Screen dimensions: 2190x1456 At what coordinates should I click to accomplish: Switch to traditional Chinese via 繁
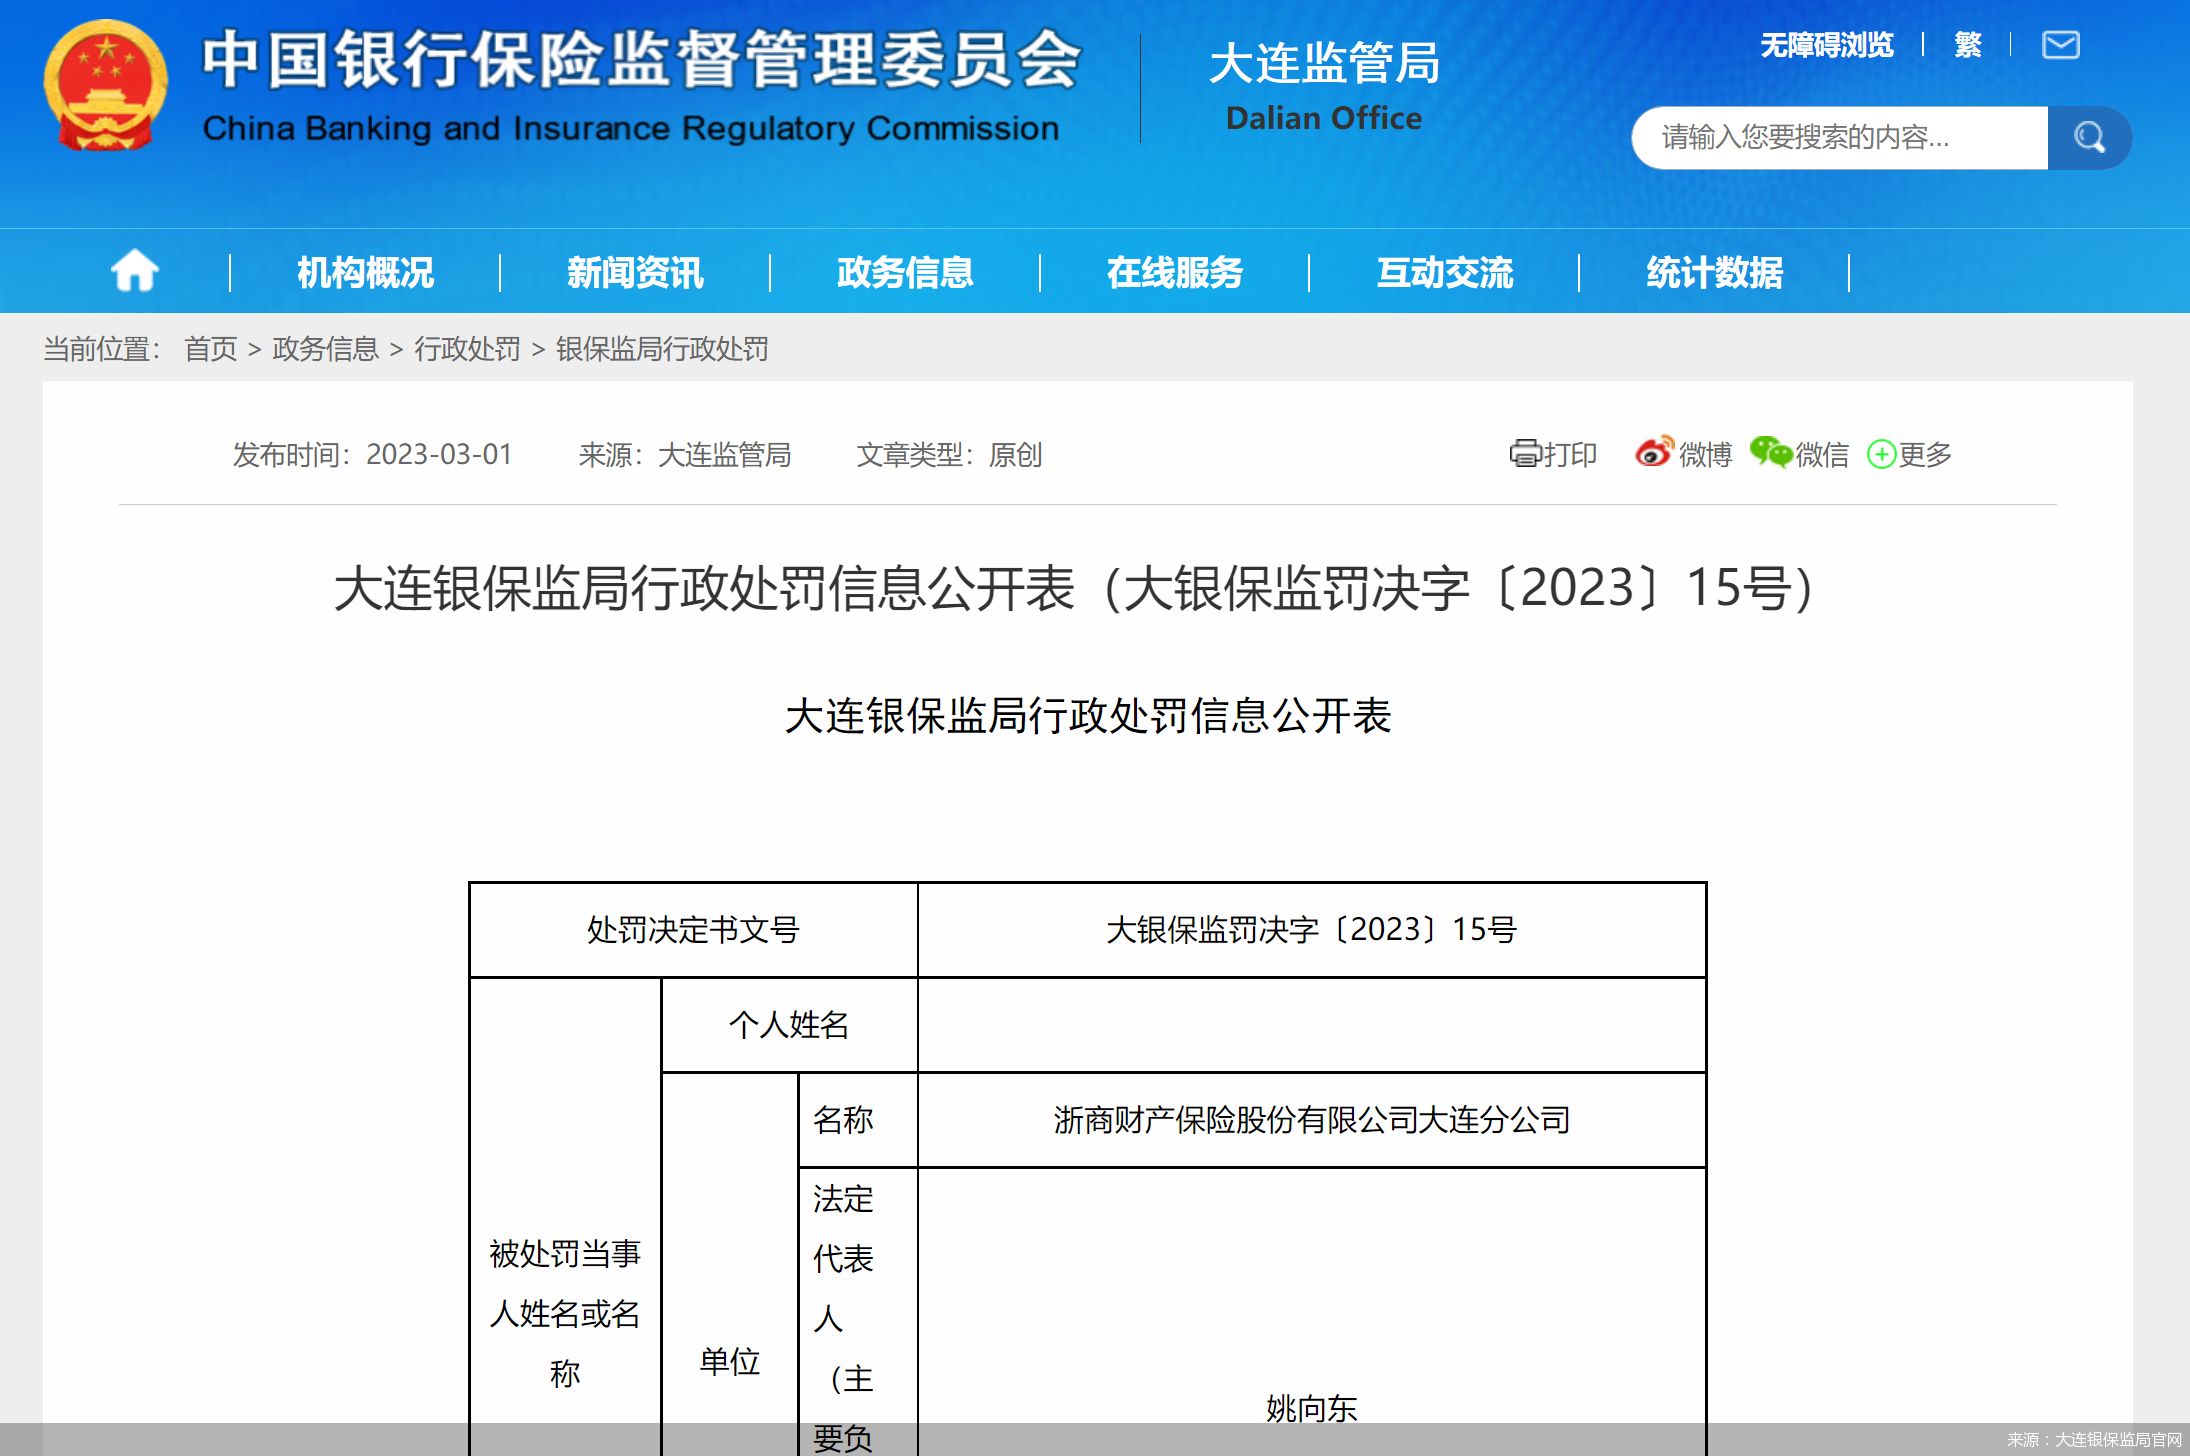tap(1967, 45)
